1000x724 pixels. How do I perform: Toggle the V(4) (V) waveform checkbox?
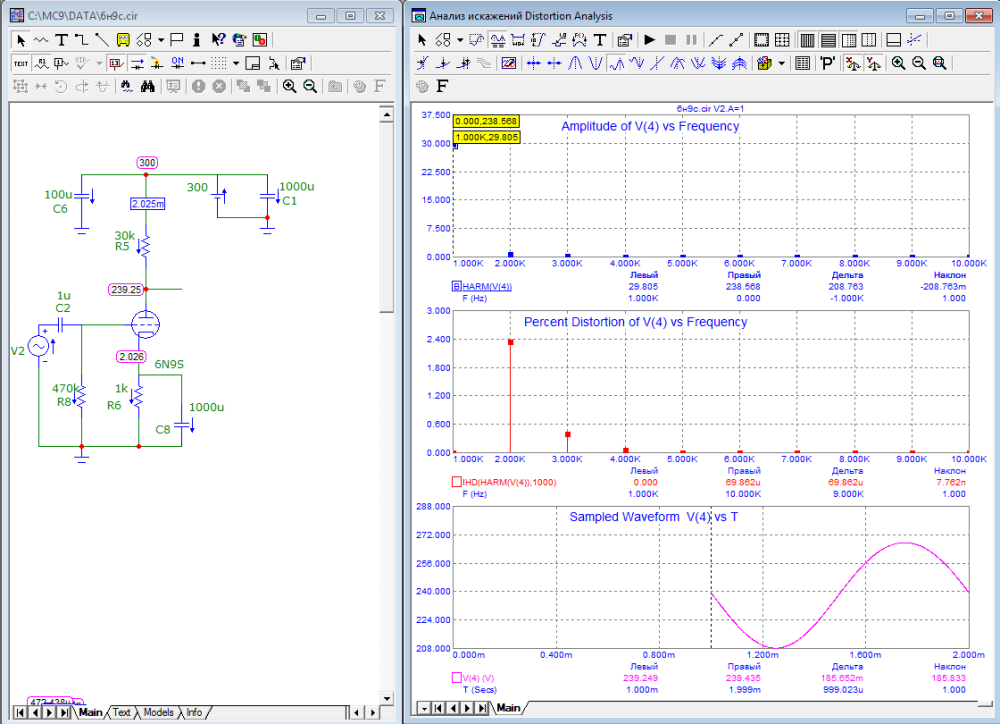pyautogui.click(x=456, y=679)
